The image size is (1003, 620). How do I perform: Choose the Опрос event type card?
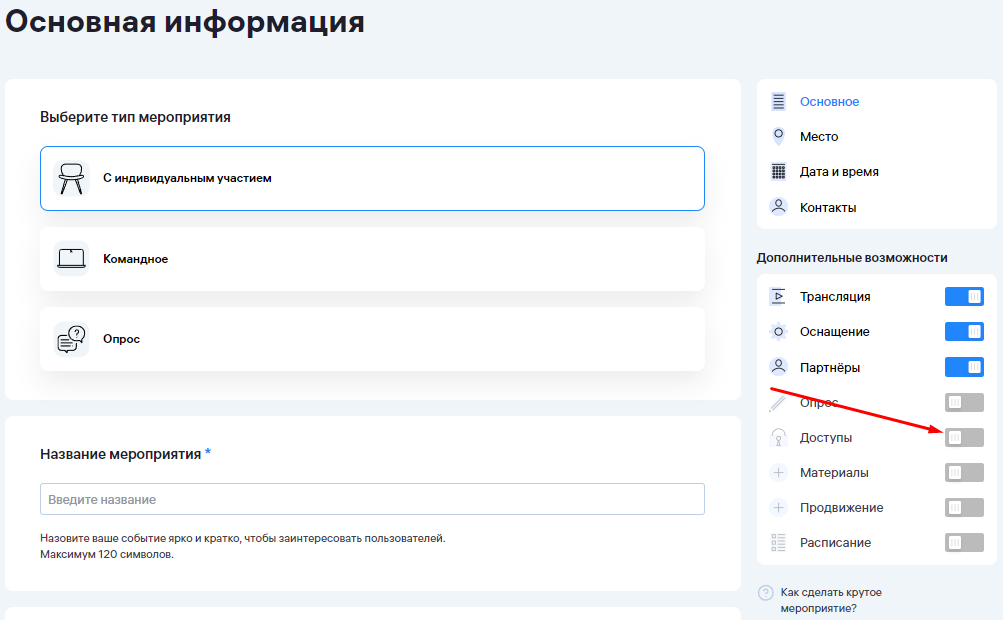pos(372,339)
